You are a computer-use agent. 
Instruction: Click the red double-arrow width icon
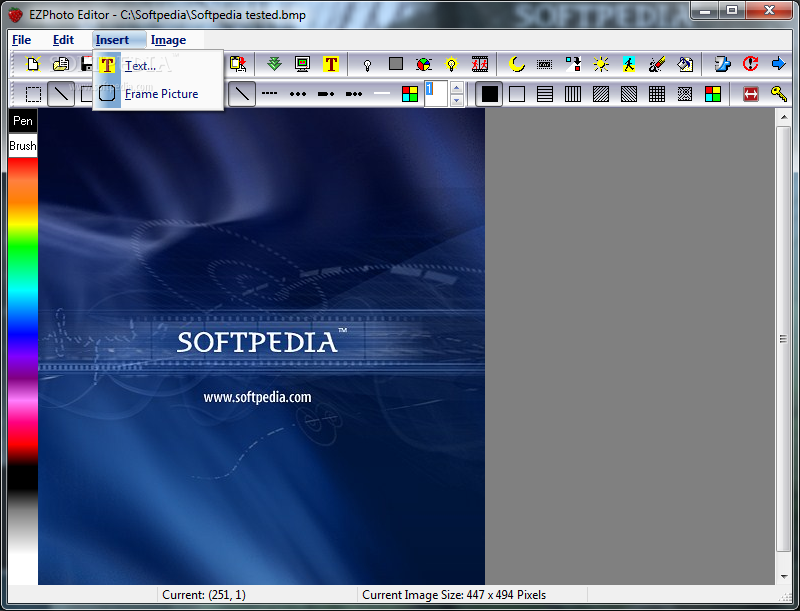pos(751,94)
